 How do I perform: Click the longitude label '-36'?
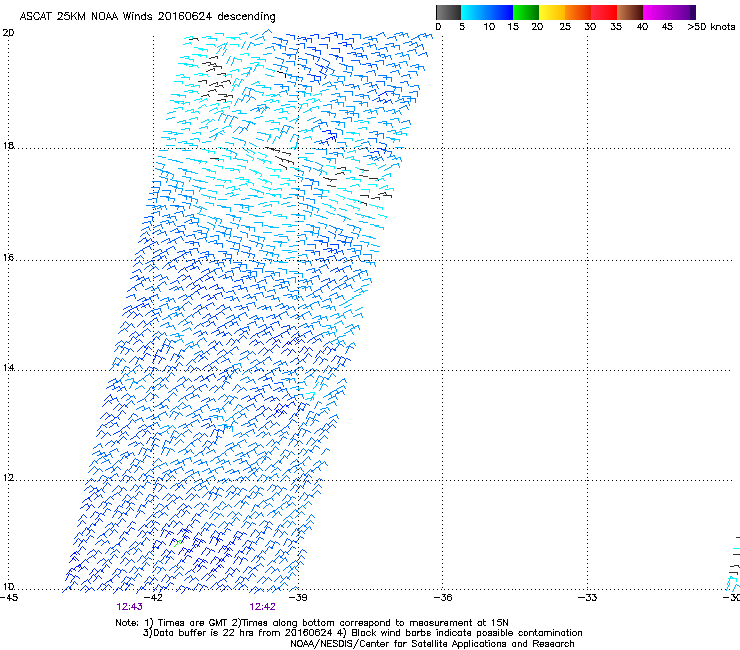point(443,598)
